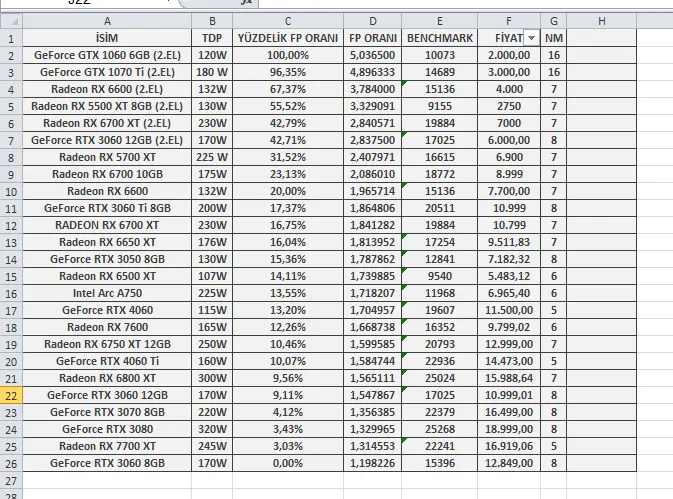Select cell Intel Arc A750
The width and height of the screenshot is (673, 499).
click(107, 293)
